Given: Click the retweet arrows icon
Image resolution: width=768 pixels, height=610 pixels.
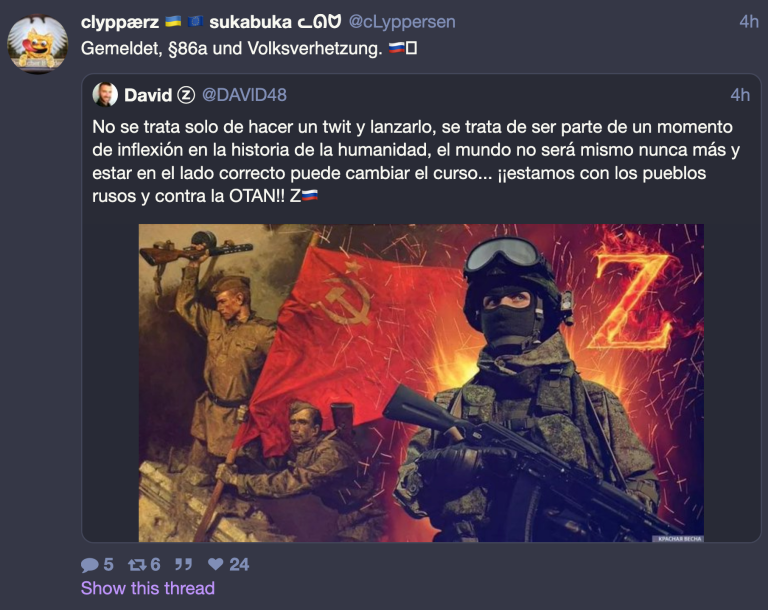Looking at the screenshot, I should tap(137, 565).
